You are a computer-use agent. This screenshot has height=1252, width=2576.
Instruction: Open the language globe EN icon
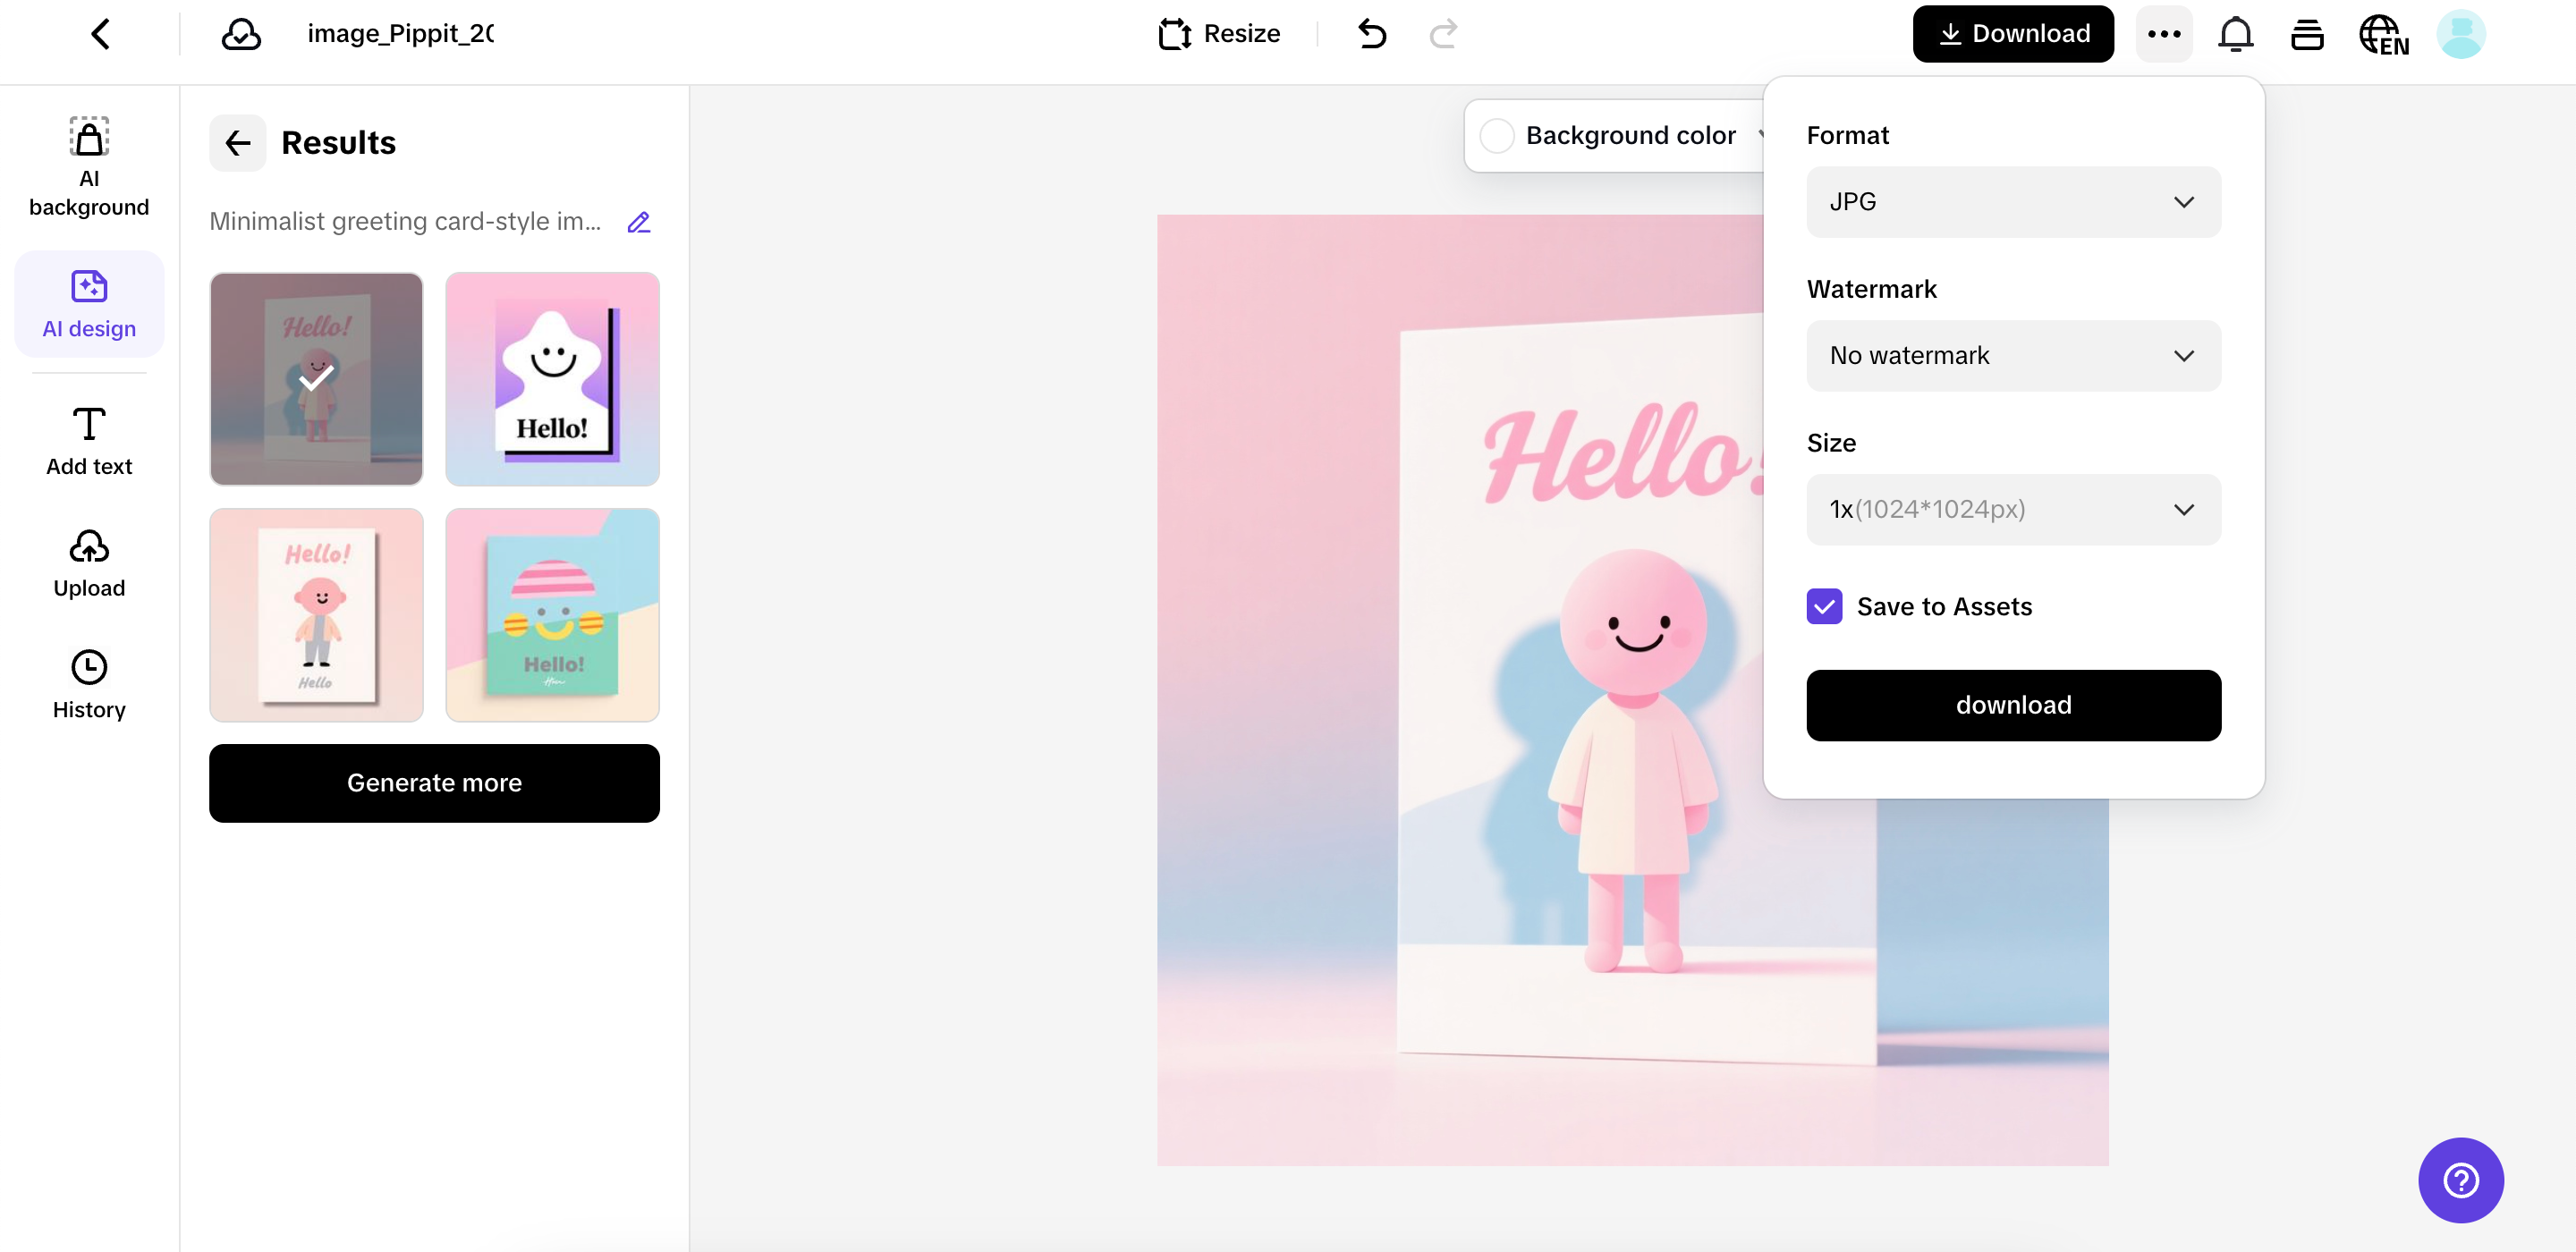coord(2383,35)
